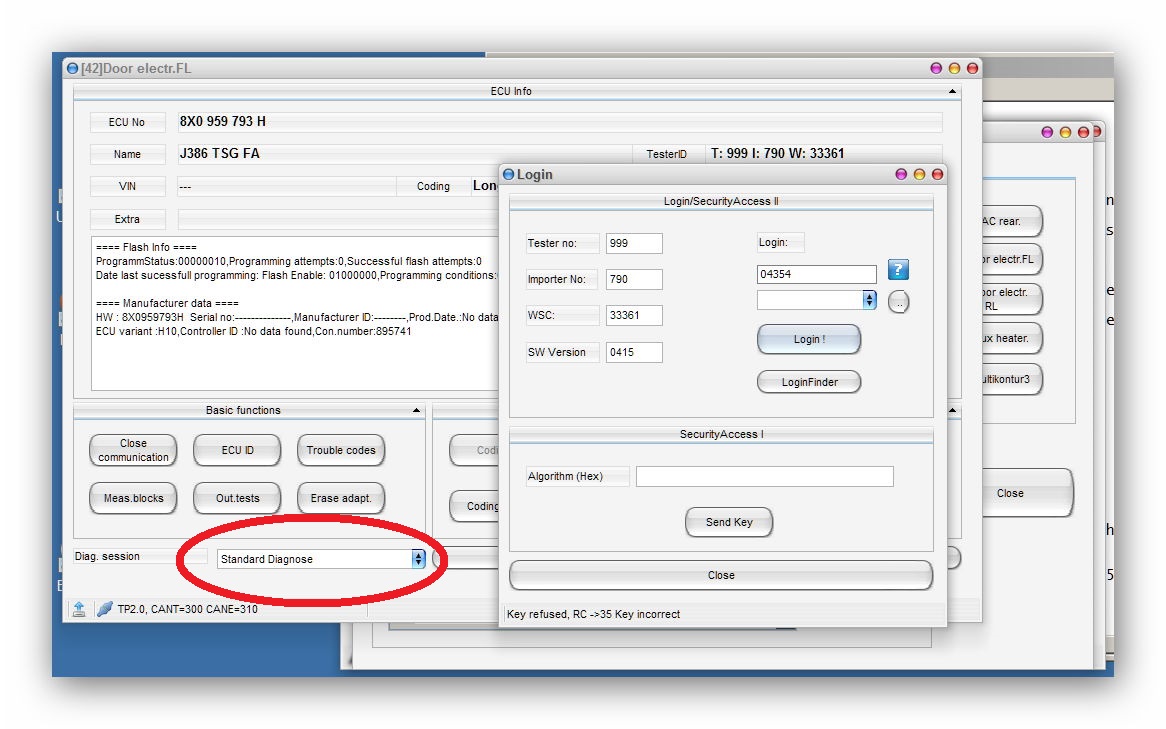
Task: Click the Close button in background window
Action: [x=1027, y=493]
